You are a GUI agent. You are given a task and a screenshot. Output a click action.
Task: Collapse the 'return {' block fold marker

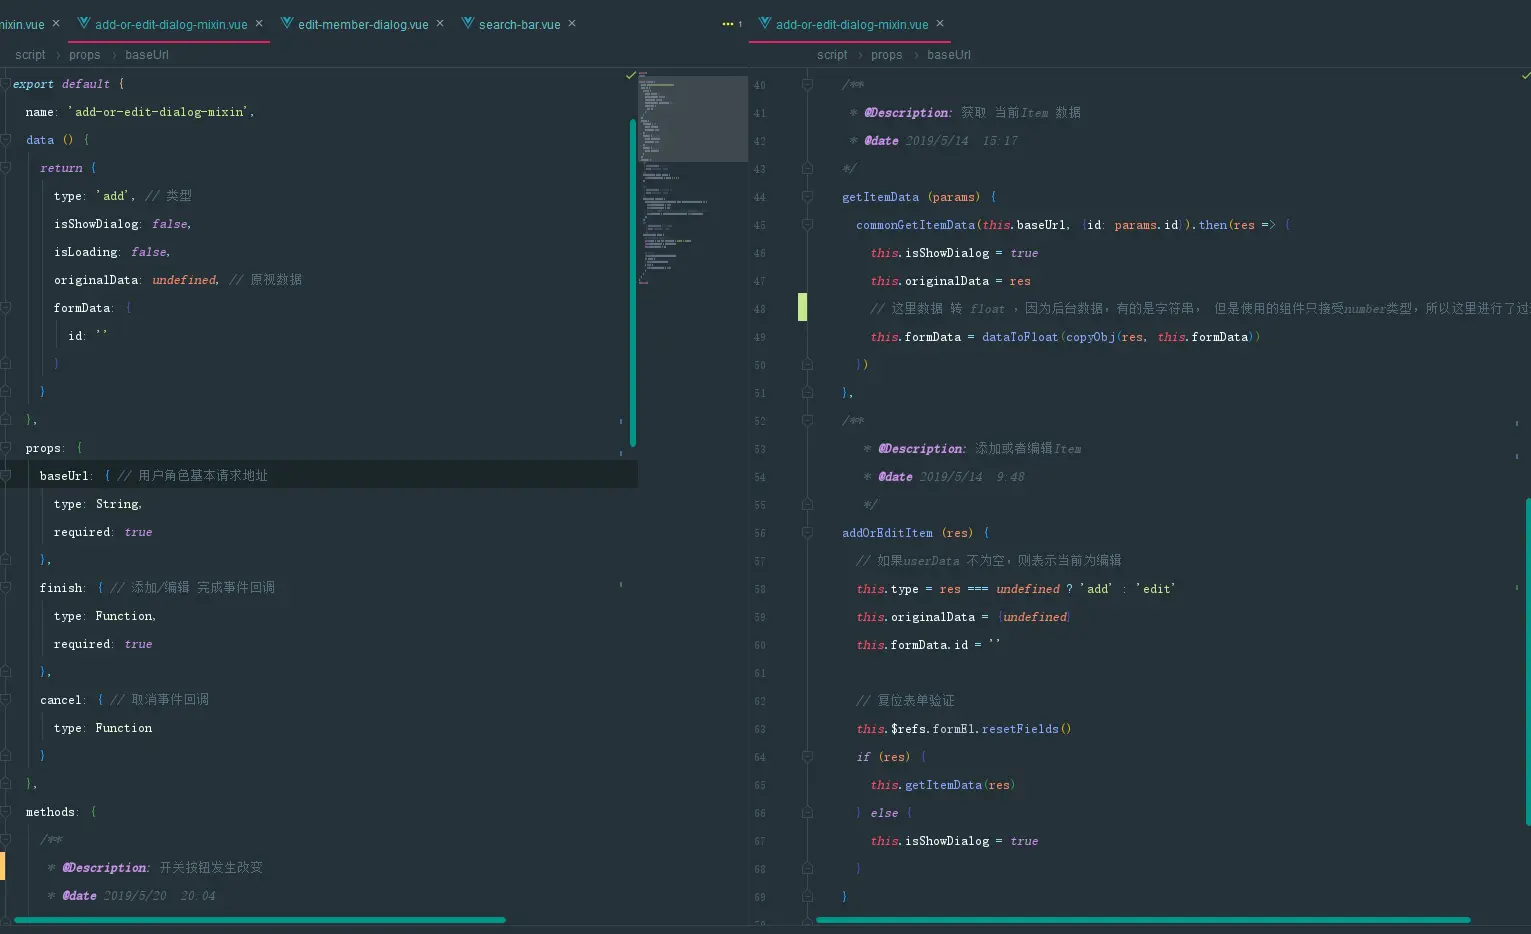5,168
